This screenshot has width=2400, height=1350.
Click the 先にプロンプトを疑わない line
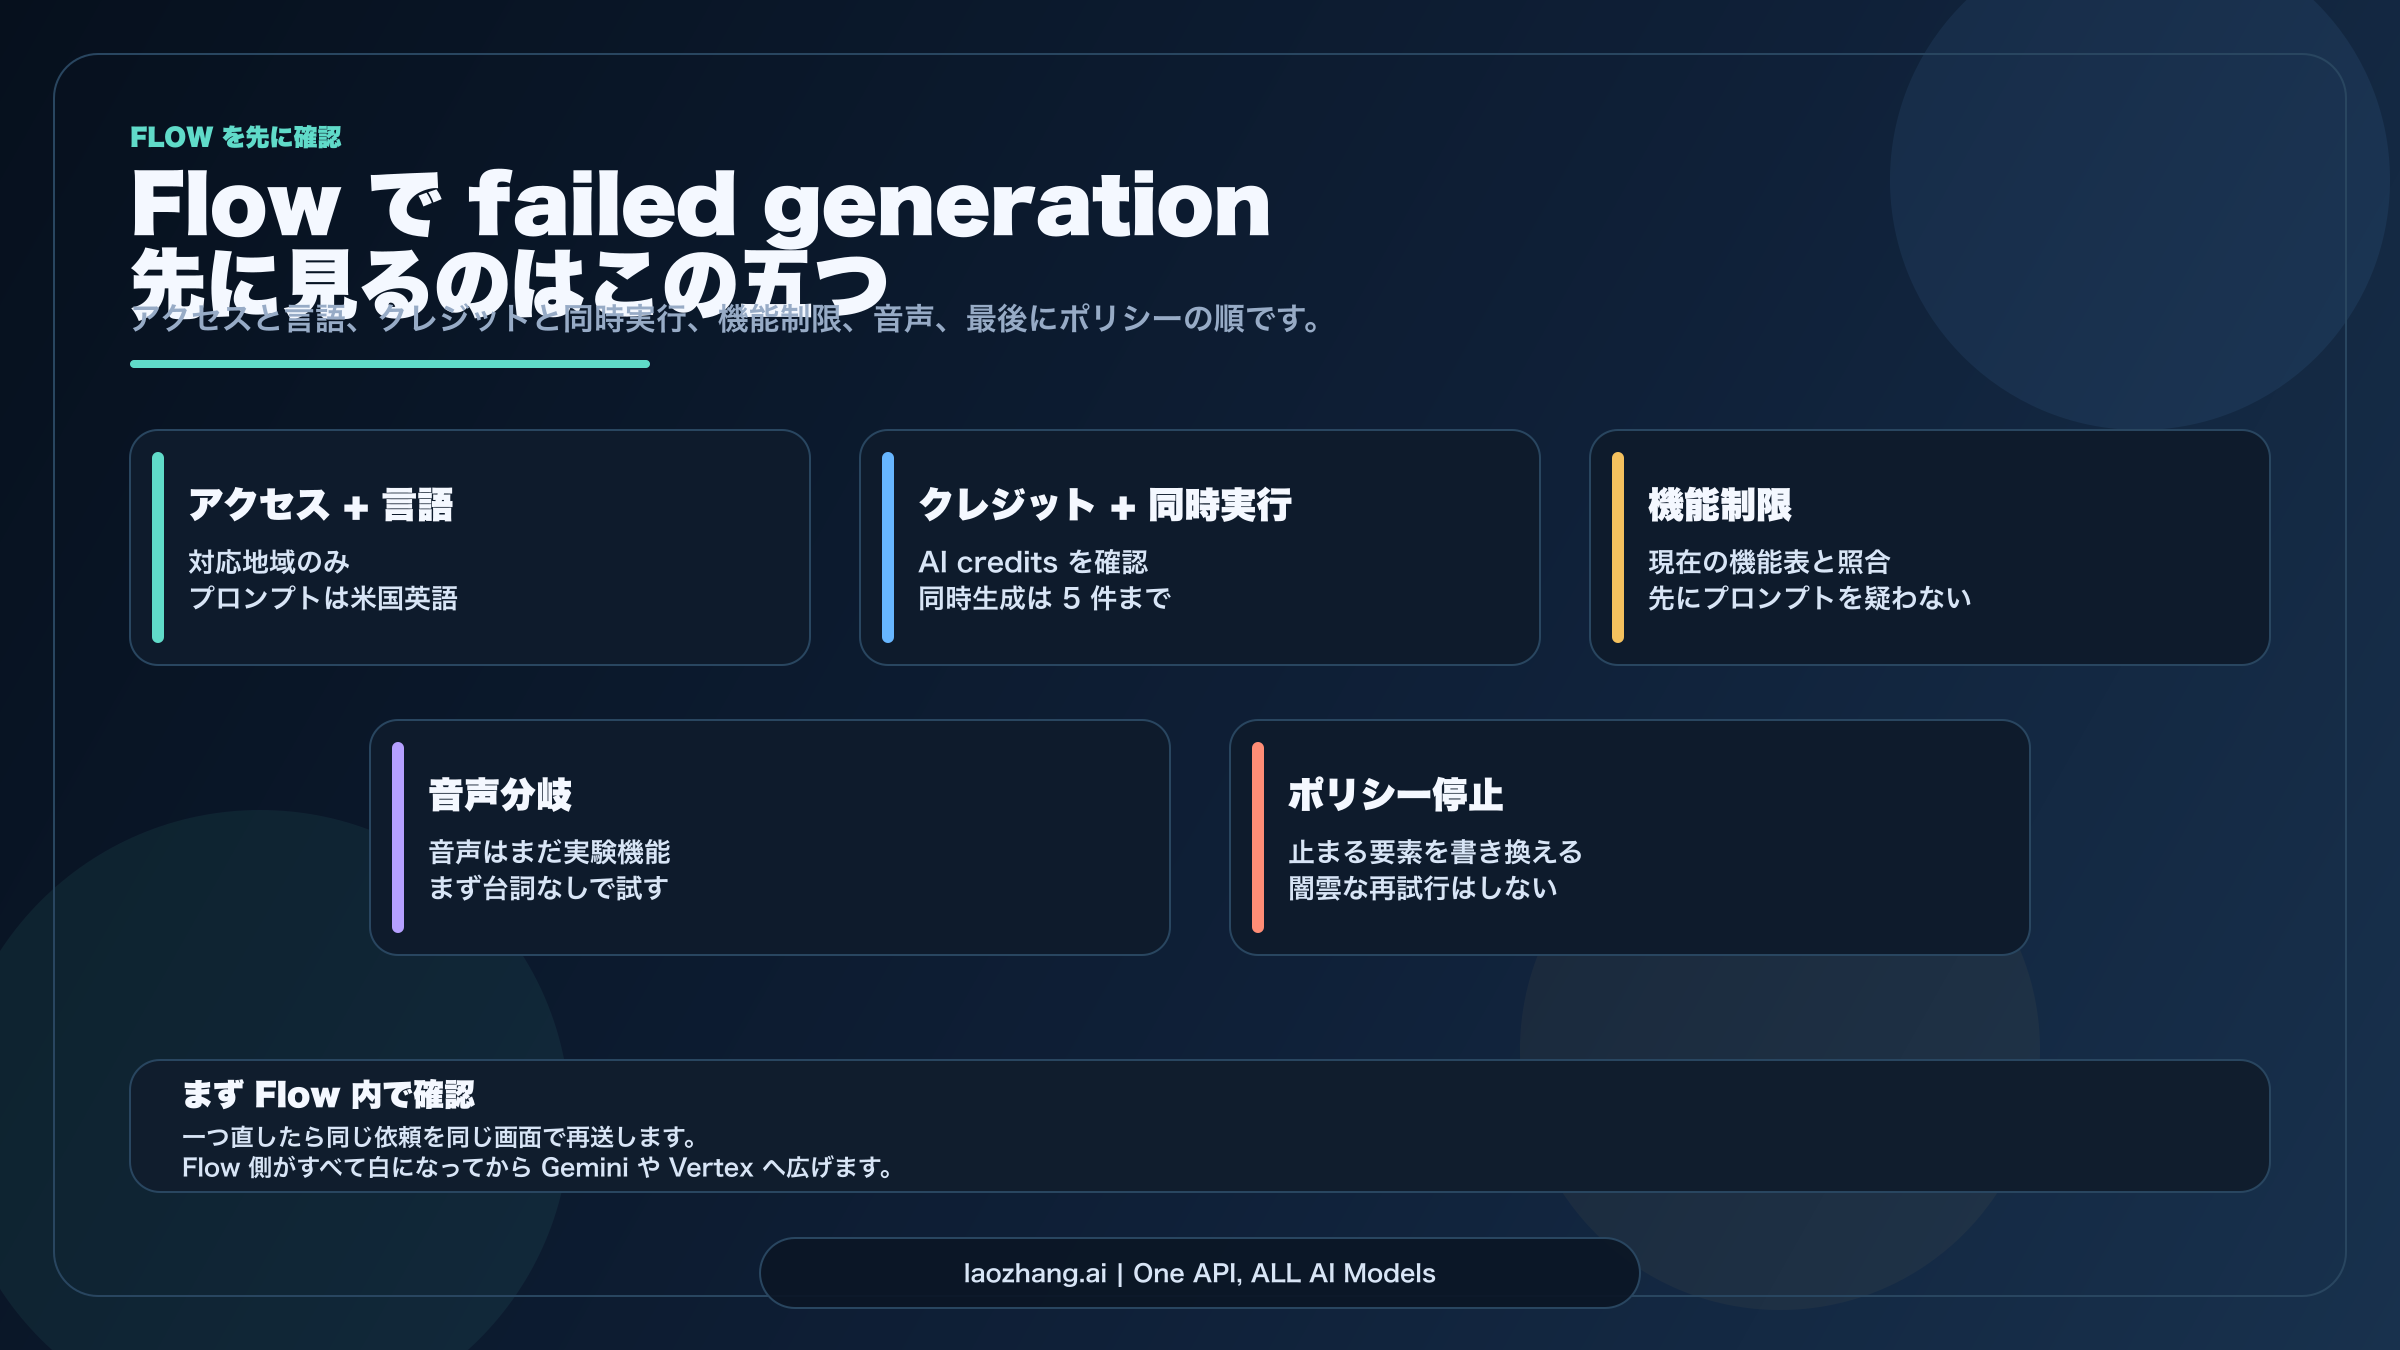pyautogui.click(x=1810, y=598)
